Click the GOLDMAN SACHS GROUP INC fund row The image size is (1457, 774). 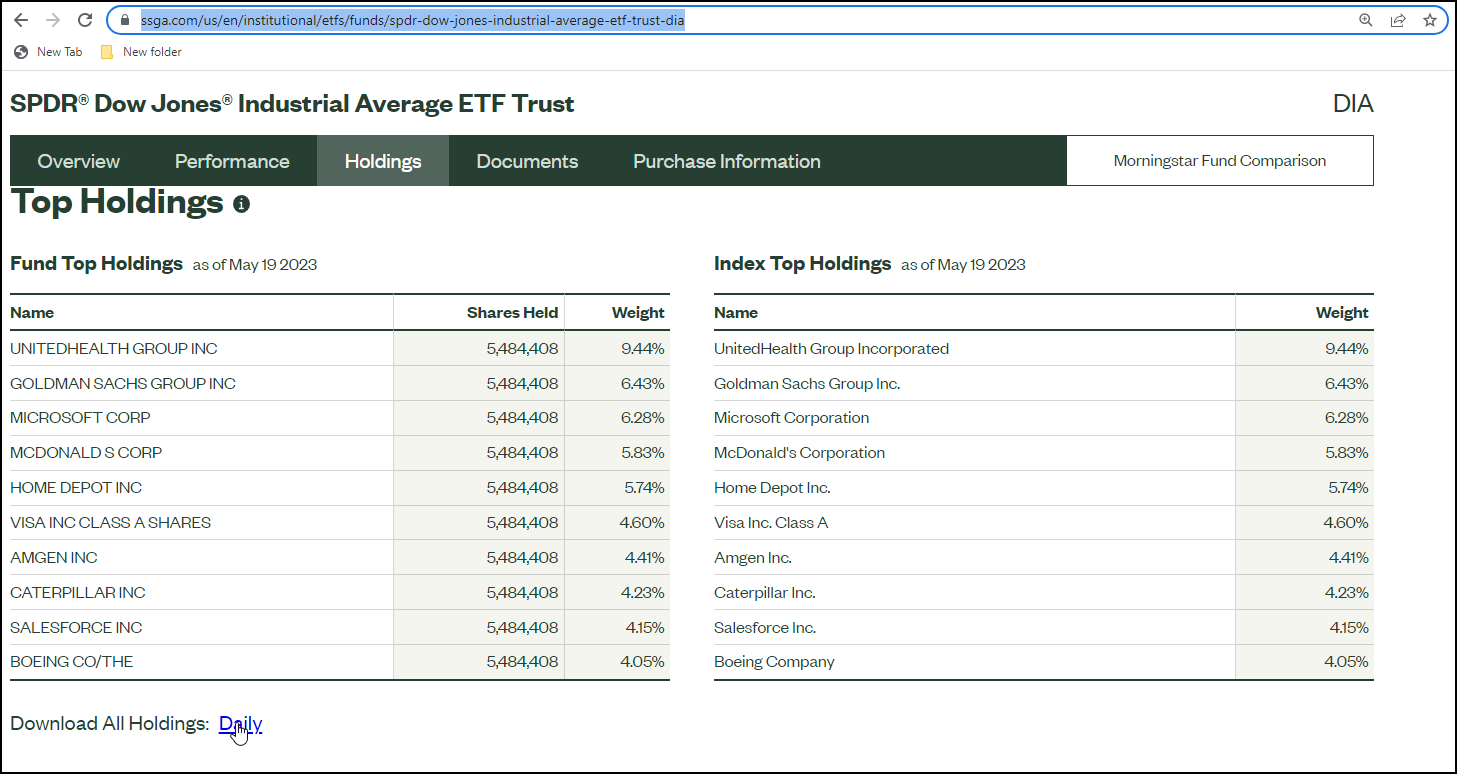(x=340, y=384)
